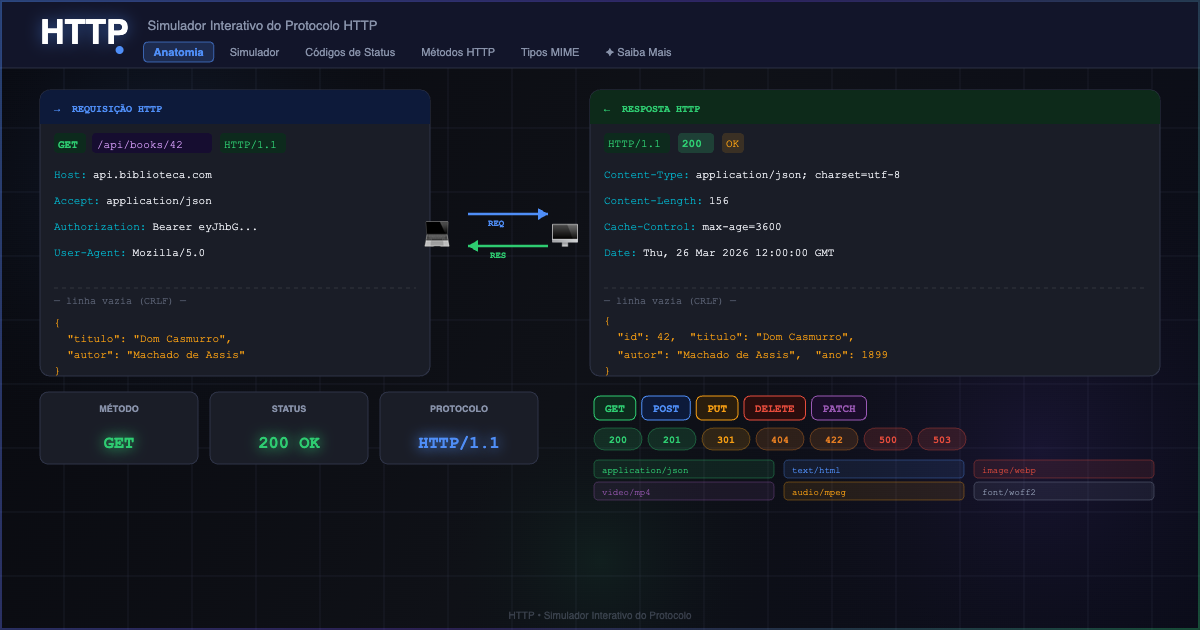Click the desktop server monitor icon

pyautogui.click(x=565, y=235)
